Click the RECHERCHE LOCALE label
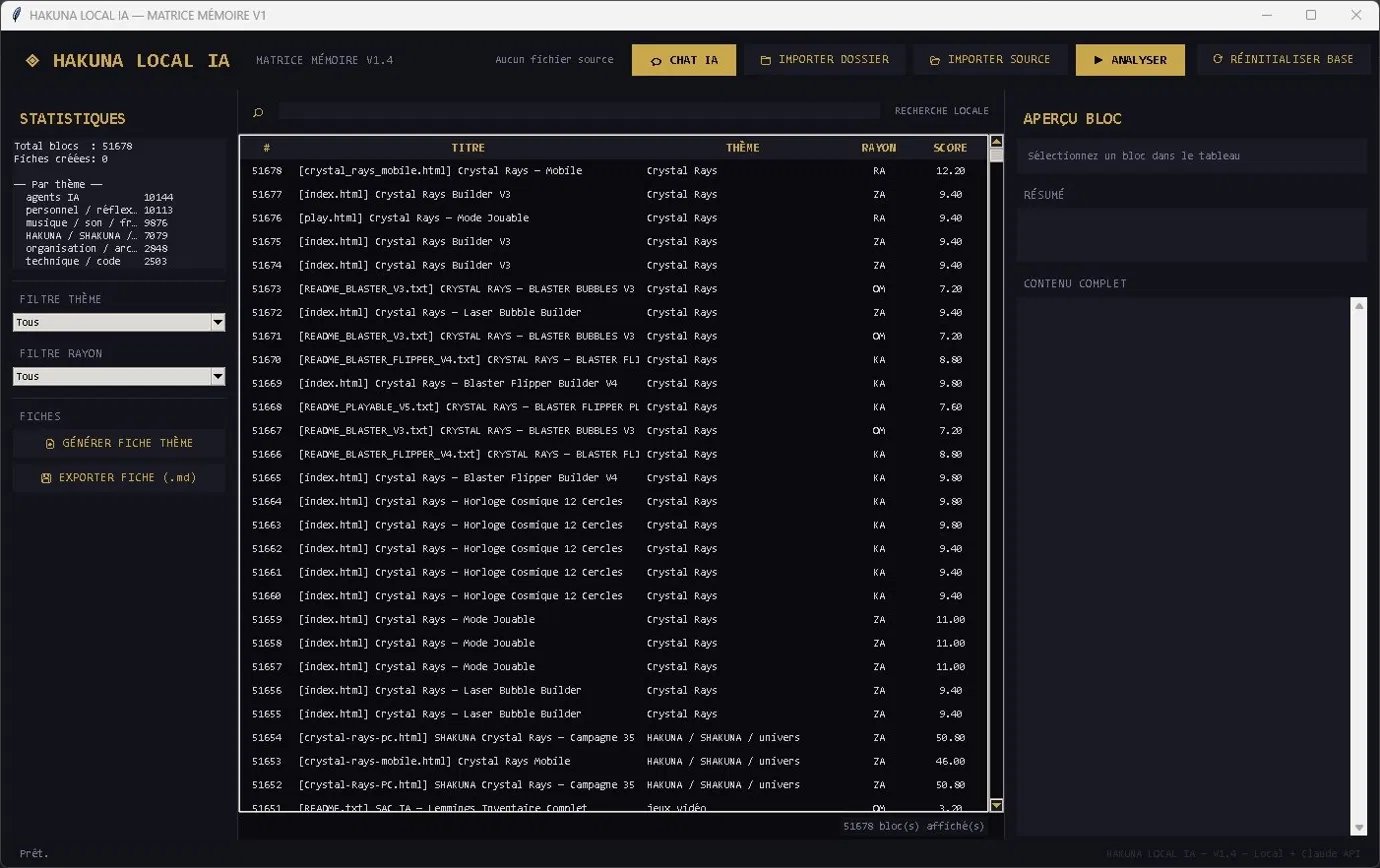1380x868 pixels. 942,111
